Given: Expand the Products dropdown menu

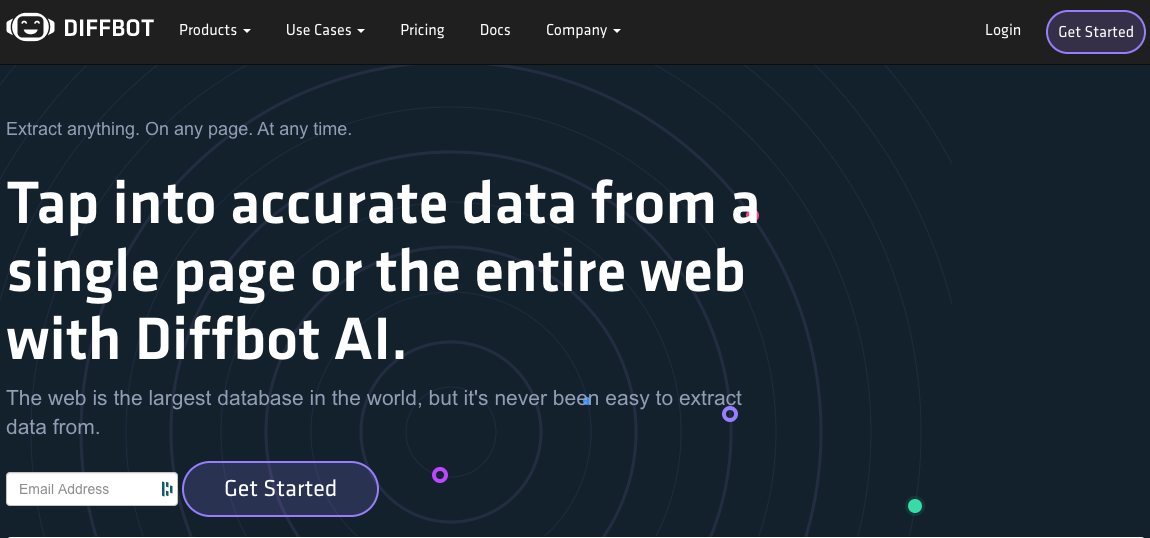Looking at the screenshot, I should click(214, 30).
